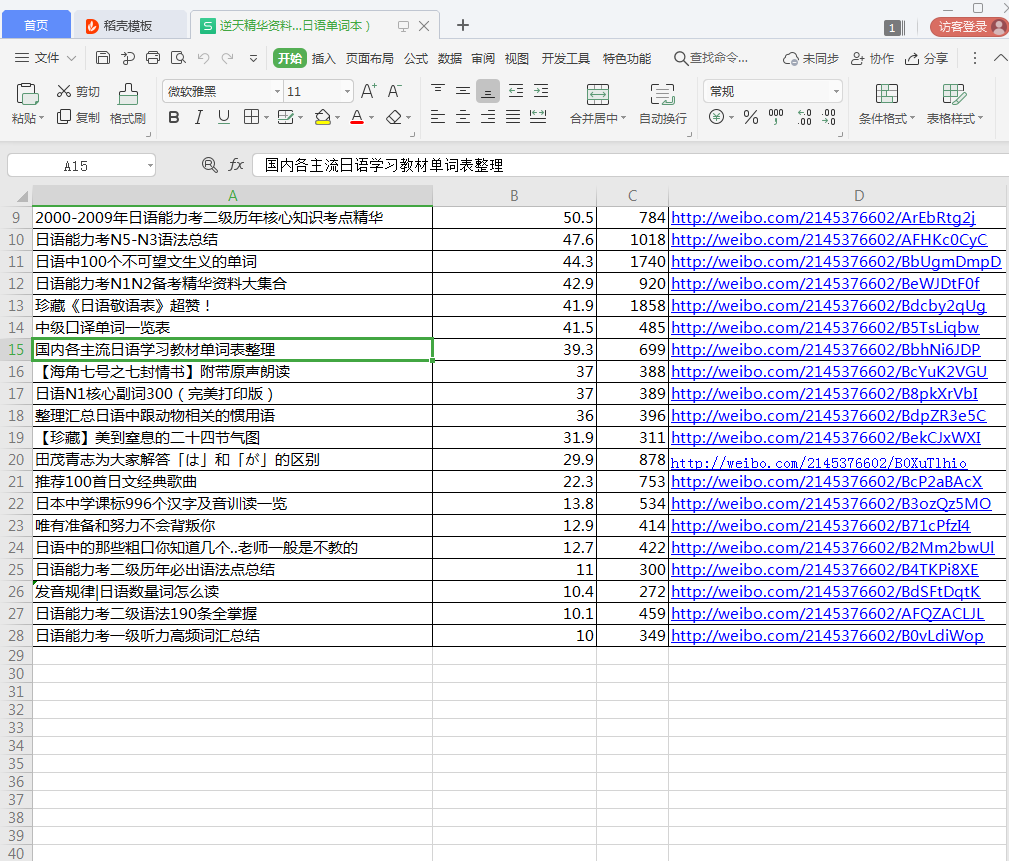Enable wrap text with 自动换行
Screen dimensions: 1009x861
pyautogui.click(x=661, y=103)
